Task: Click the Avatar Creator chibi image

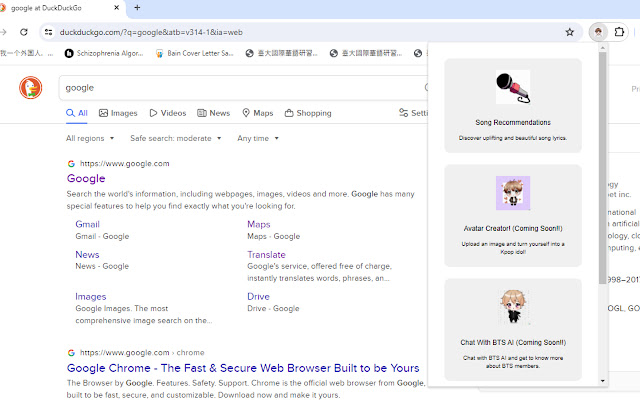Action: click(513, 193)
